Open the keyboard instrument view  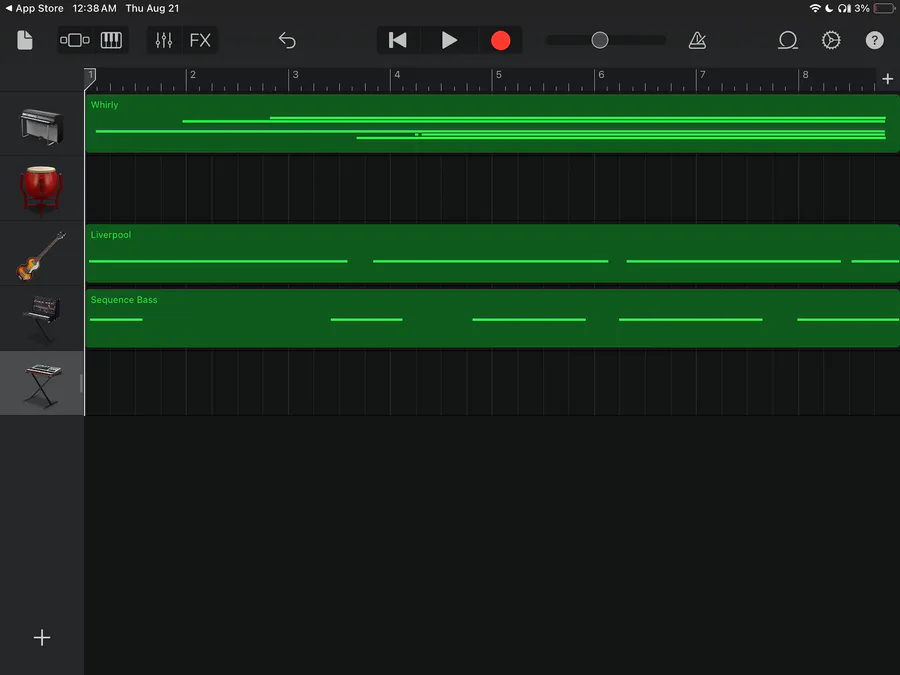point(111,40)
